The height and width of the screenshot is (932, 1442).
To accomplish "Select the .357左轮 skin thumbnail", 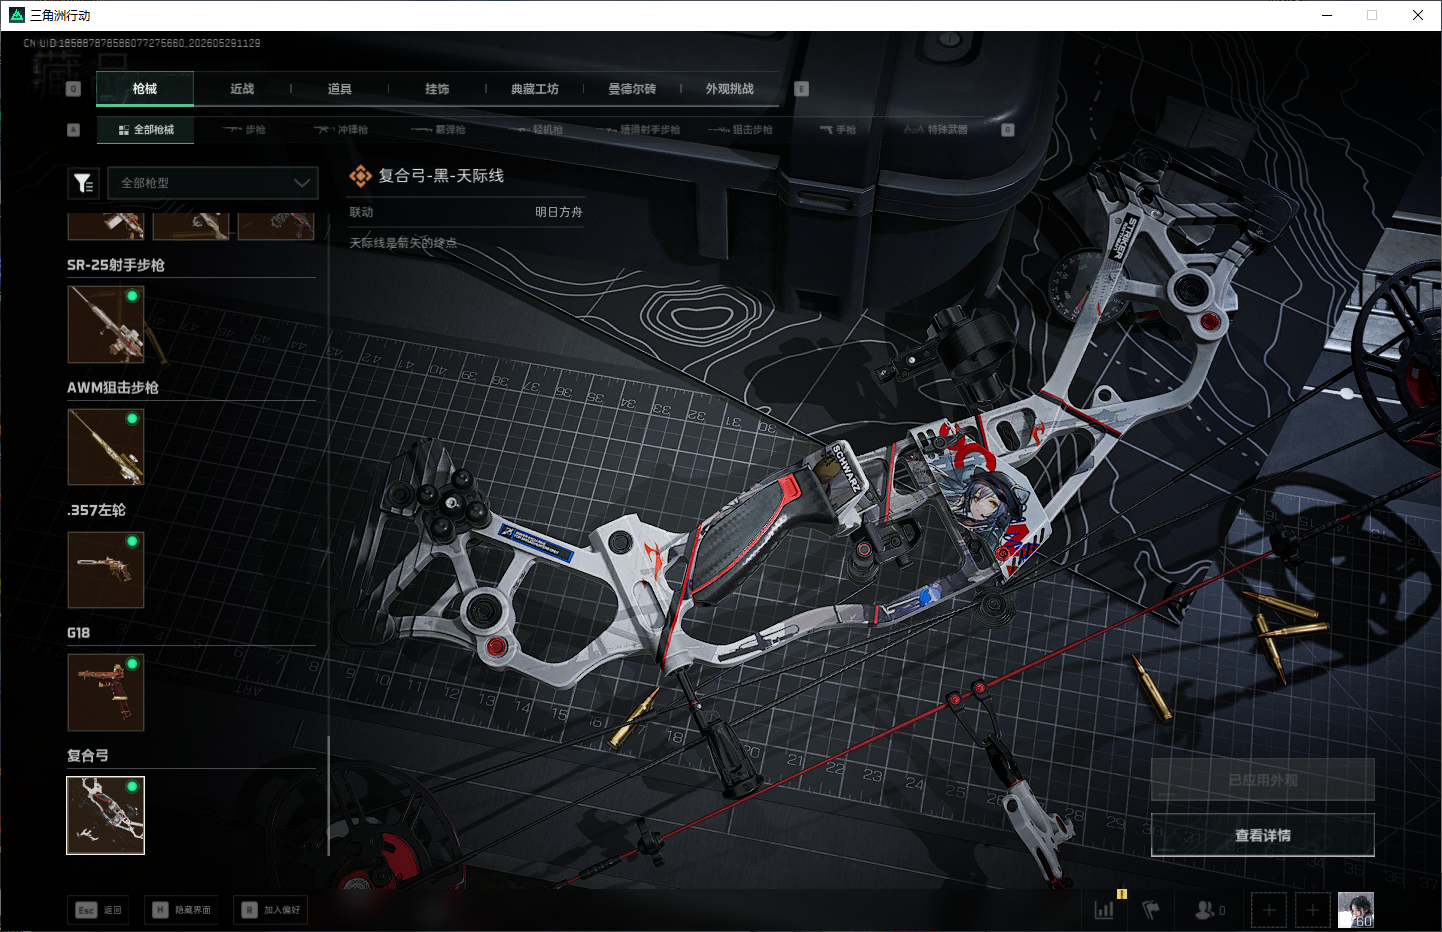I will pos(106,570).
